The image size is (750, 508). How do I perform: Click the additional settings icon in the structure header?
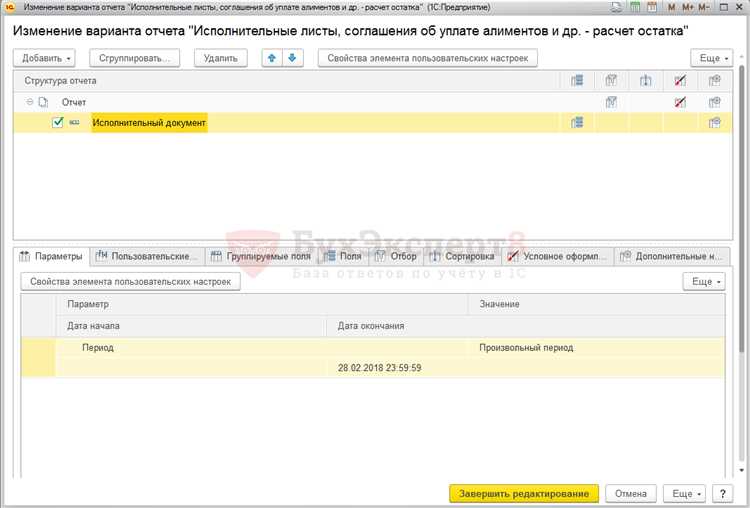point(714,80)
